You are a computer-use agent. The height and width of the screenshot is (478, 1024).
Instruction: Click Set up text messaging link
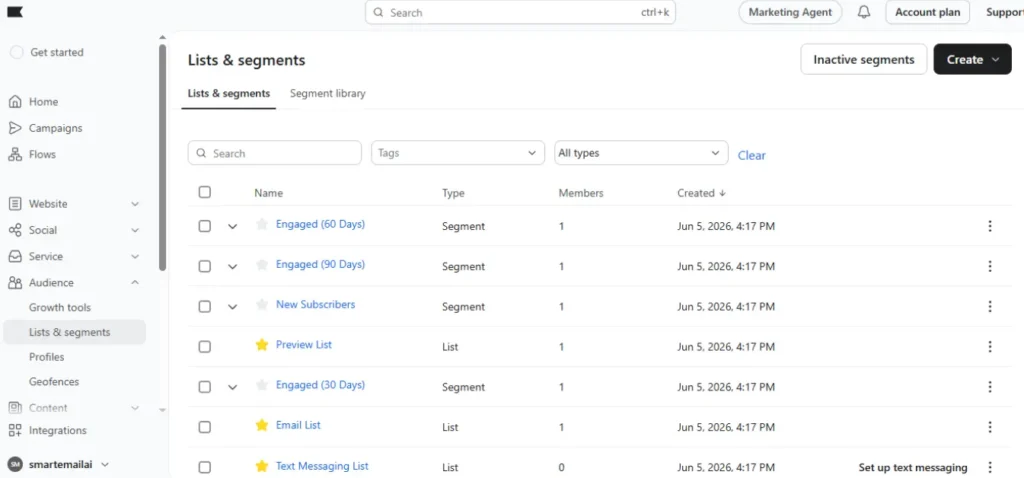tap(913, 468)
